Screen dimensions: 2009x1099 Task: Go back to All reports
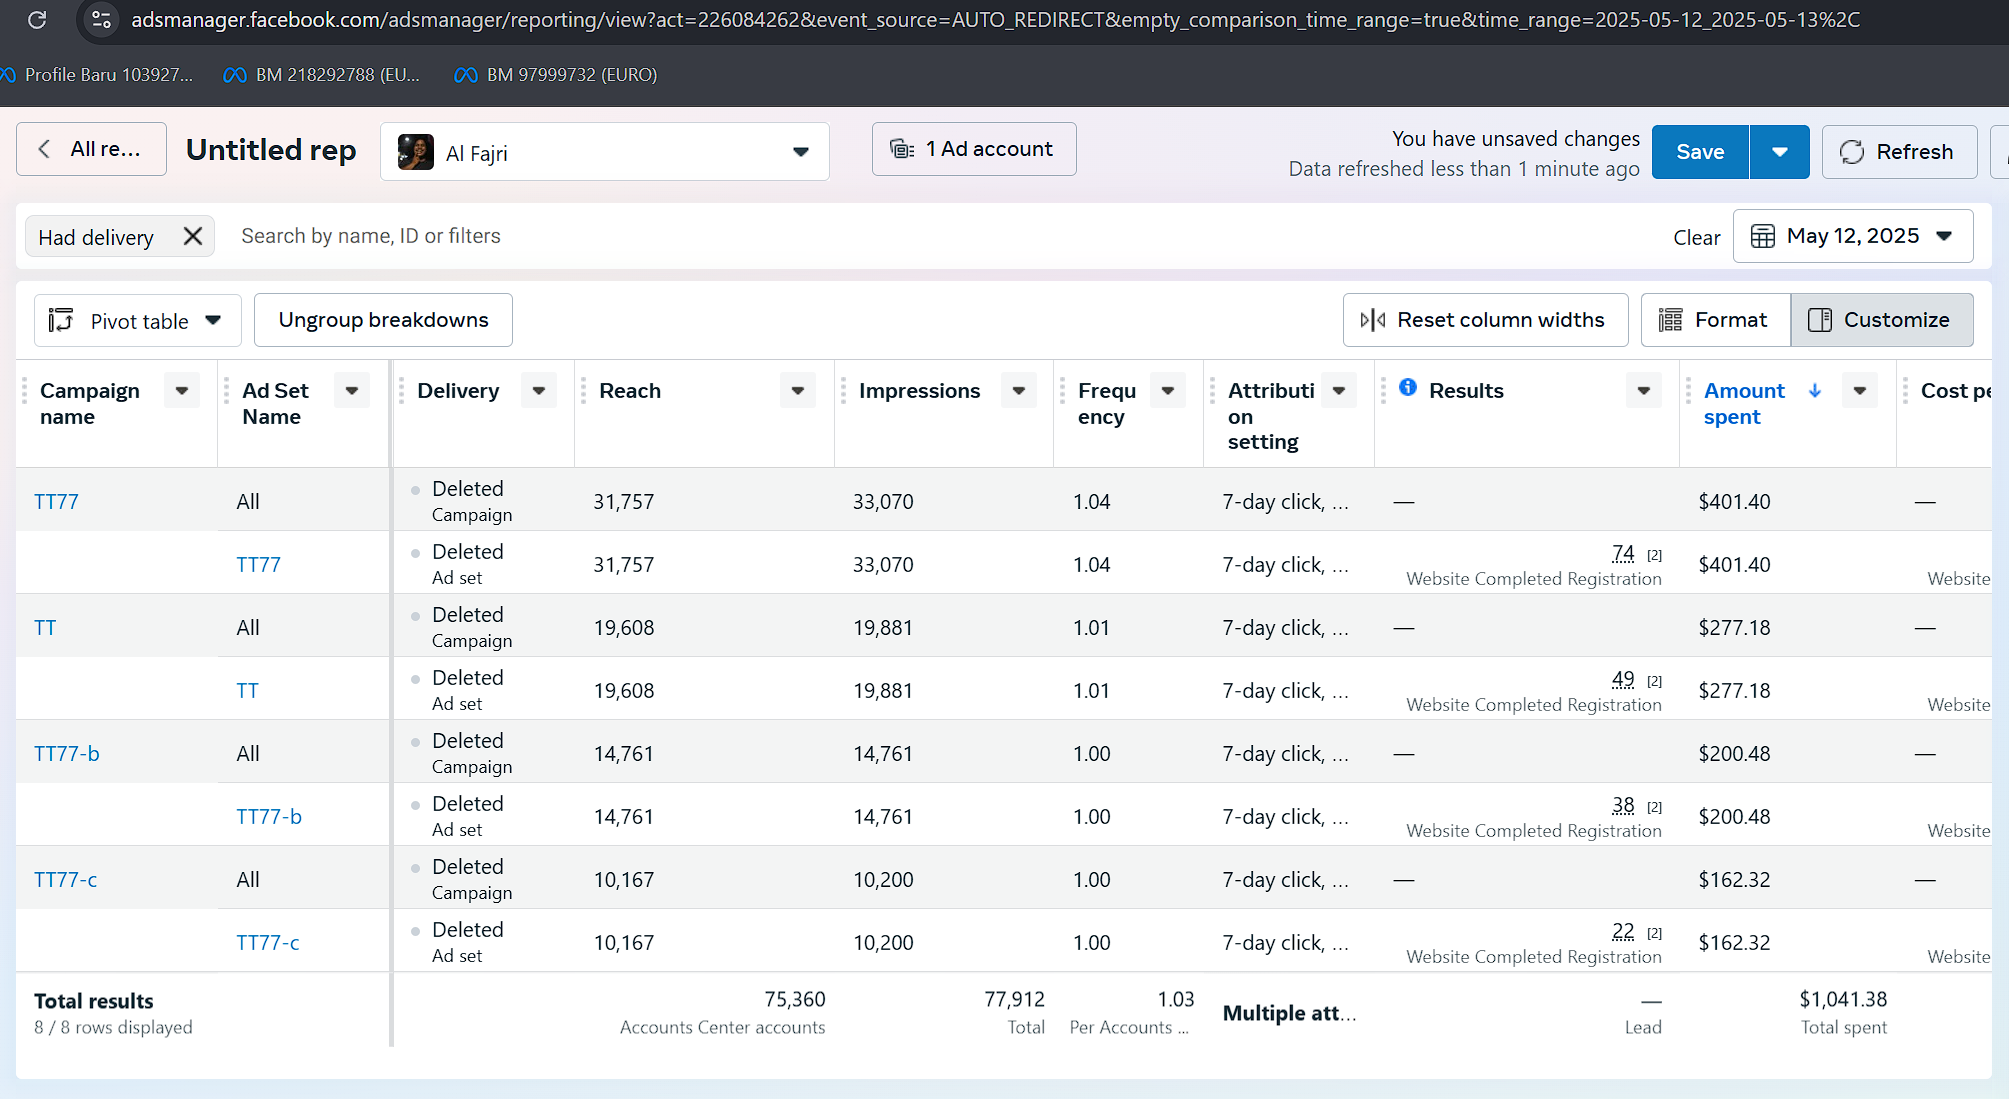point(91,150)
